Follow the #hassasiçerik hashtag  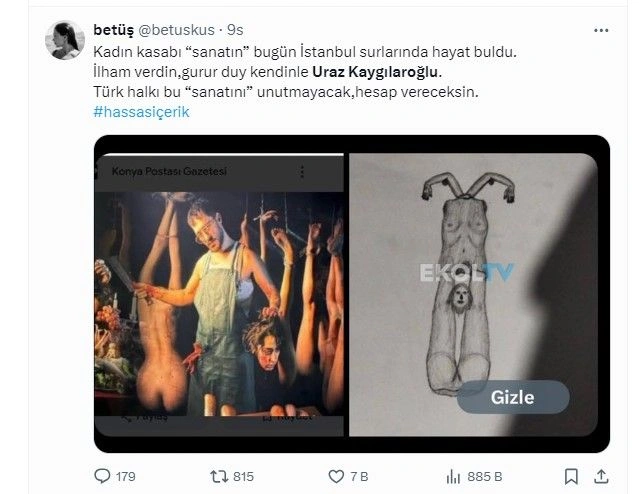141,112
